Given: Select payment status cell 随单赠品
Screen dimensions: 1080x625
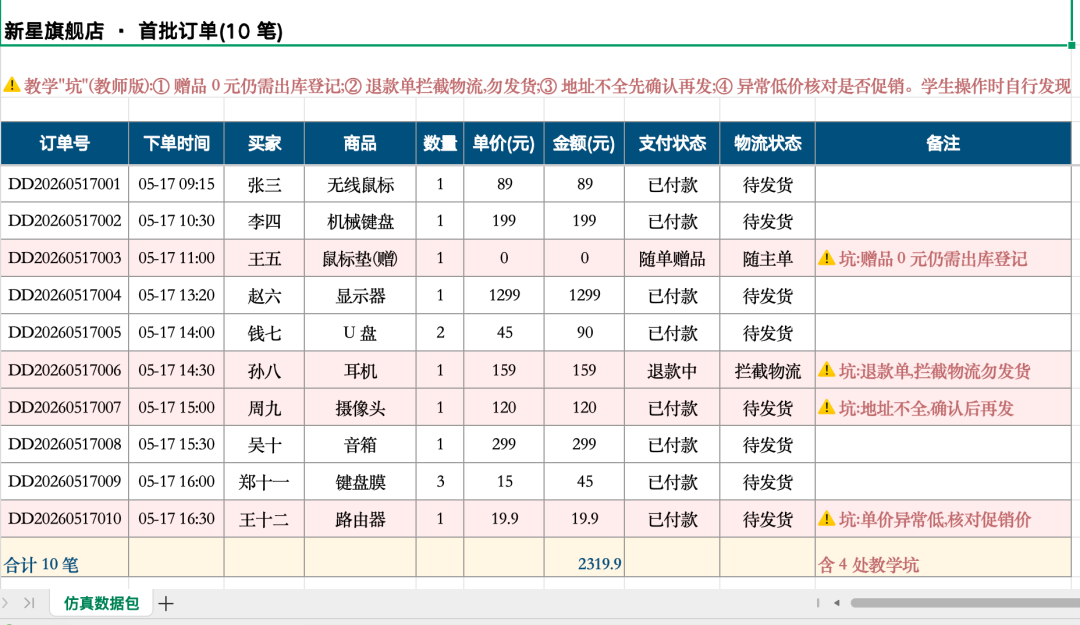Looking at the screenshot, I should tap(672, 258).
